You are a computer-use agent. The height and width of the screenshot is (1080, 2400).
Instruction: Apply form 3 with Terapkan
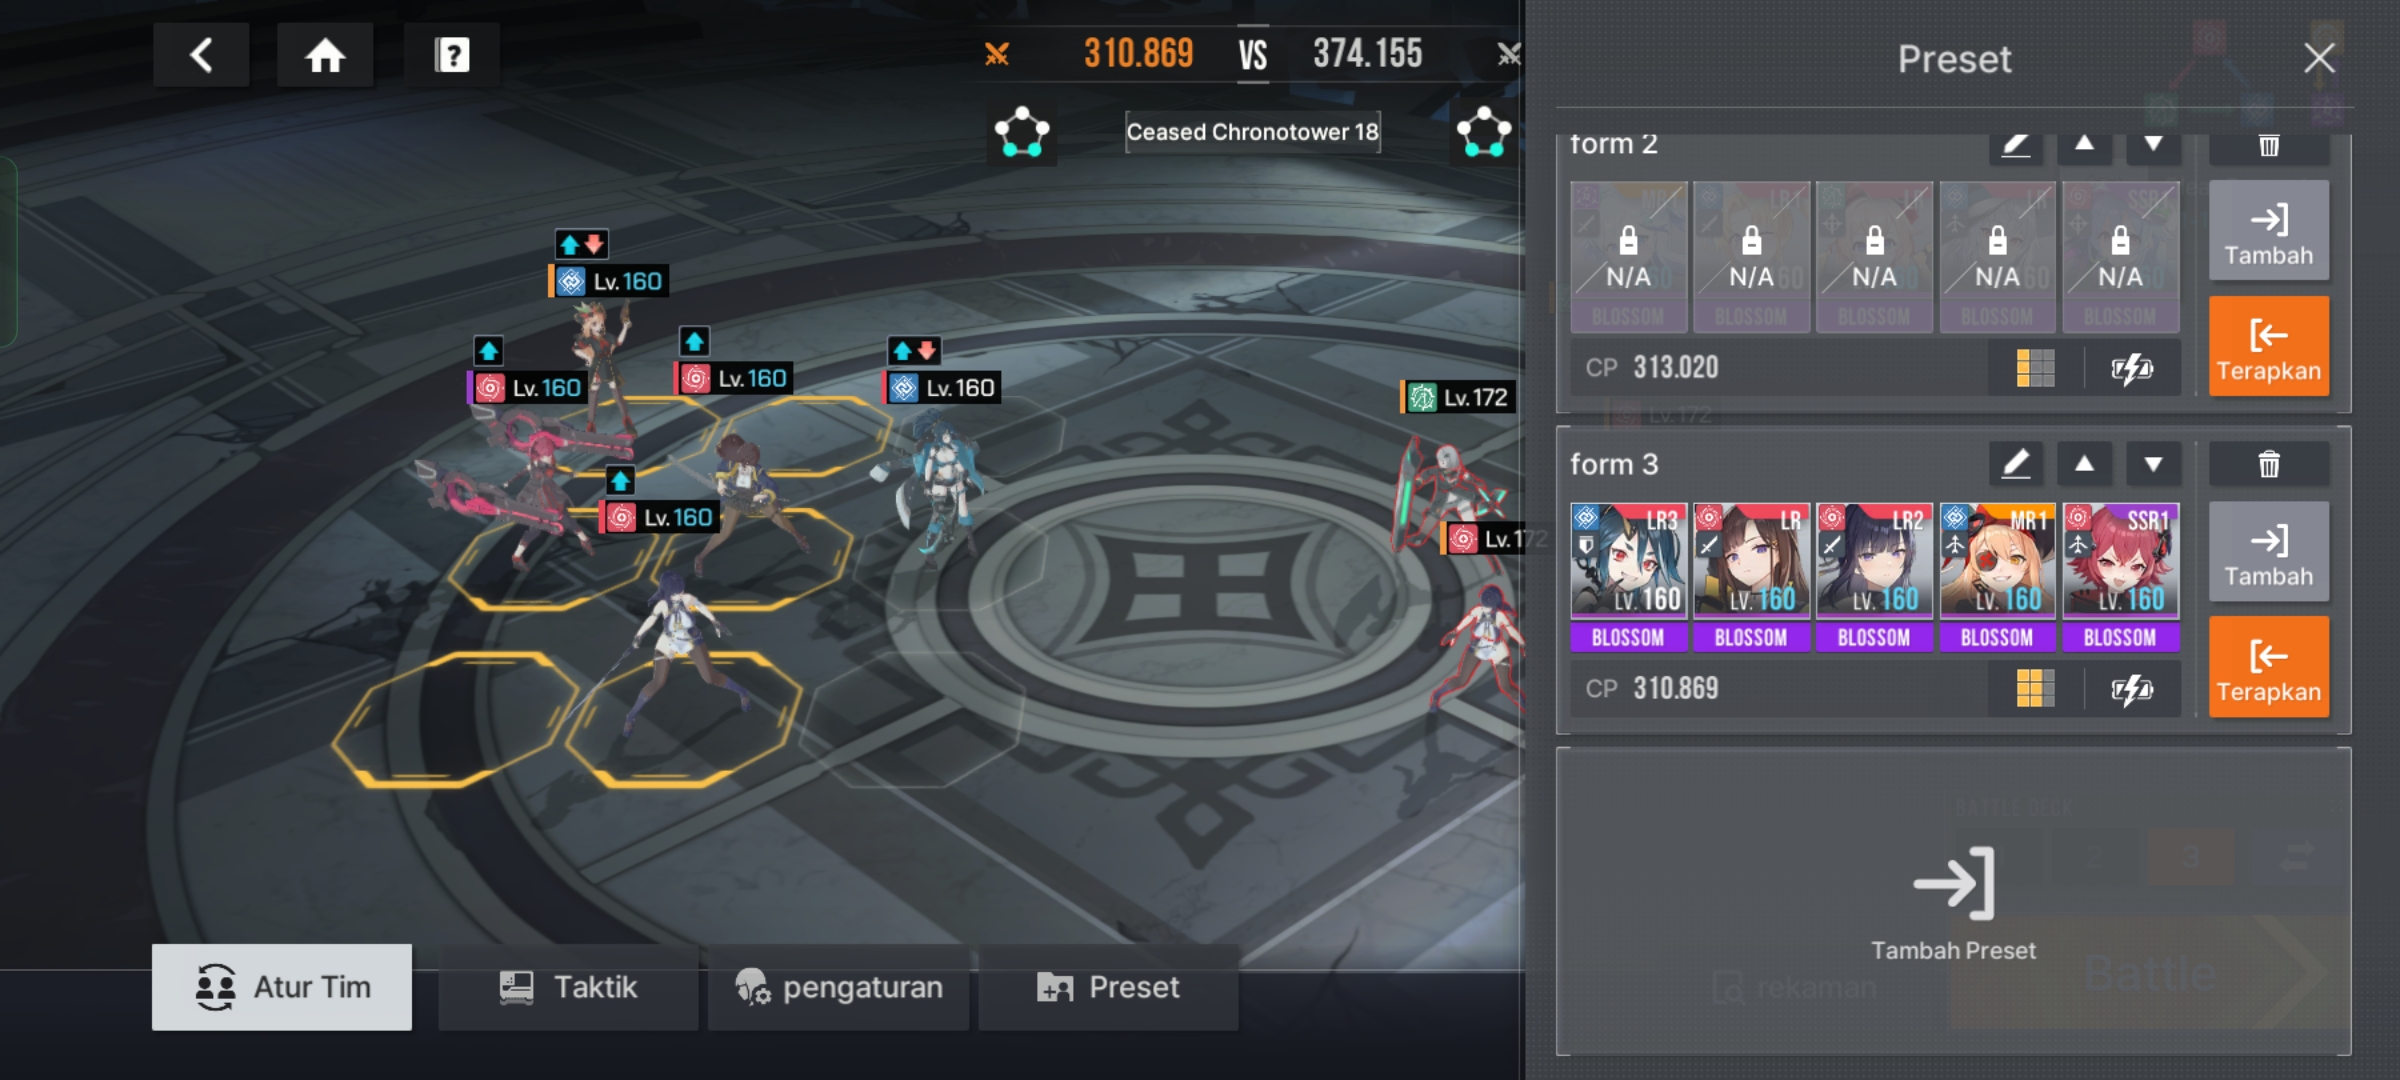[x=2269, y=667]
